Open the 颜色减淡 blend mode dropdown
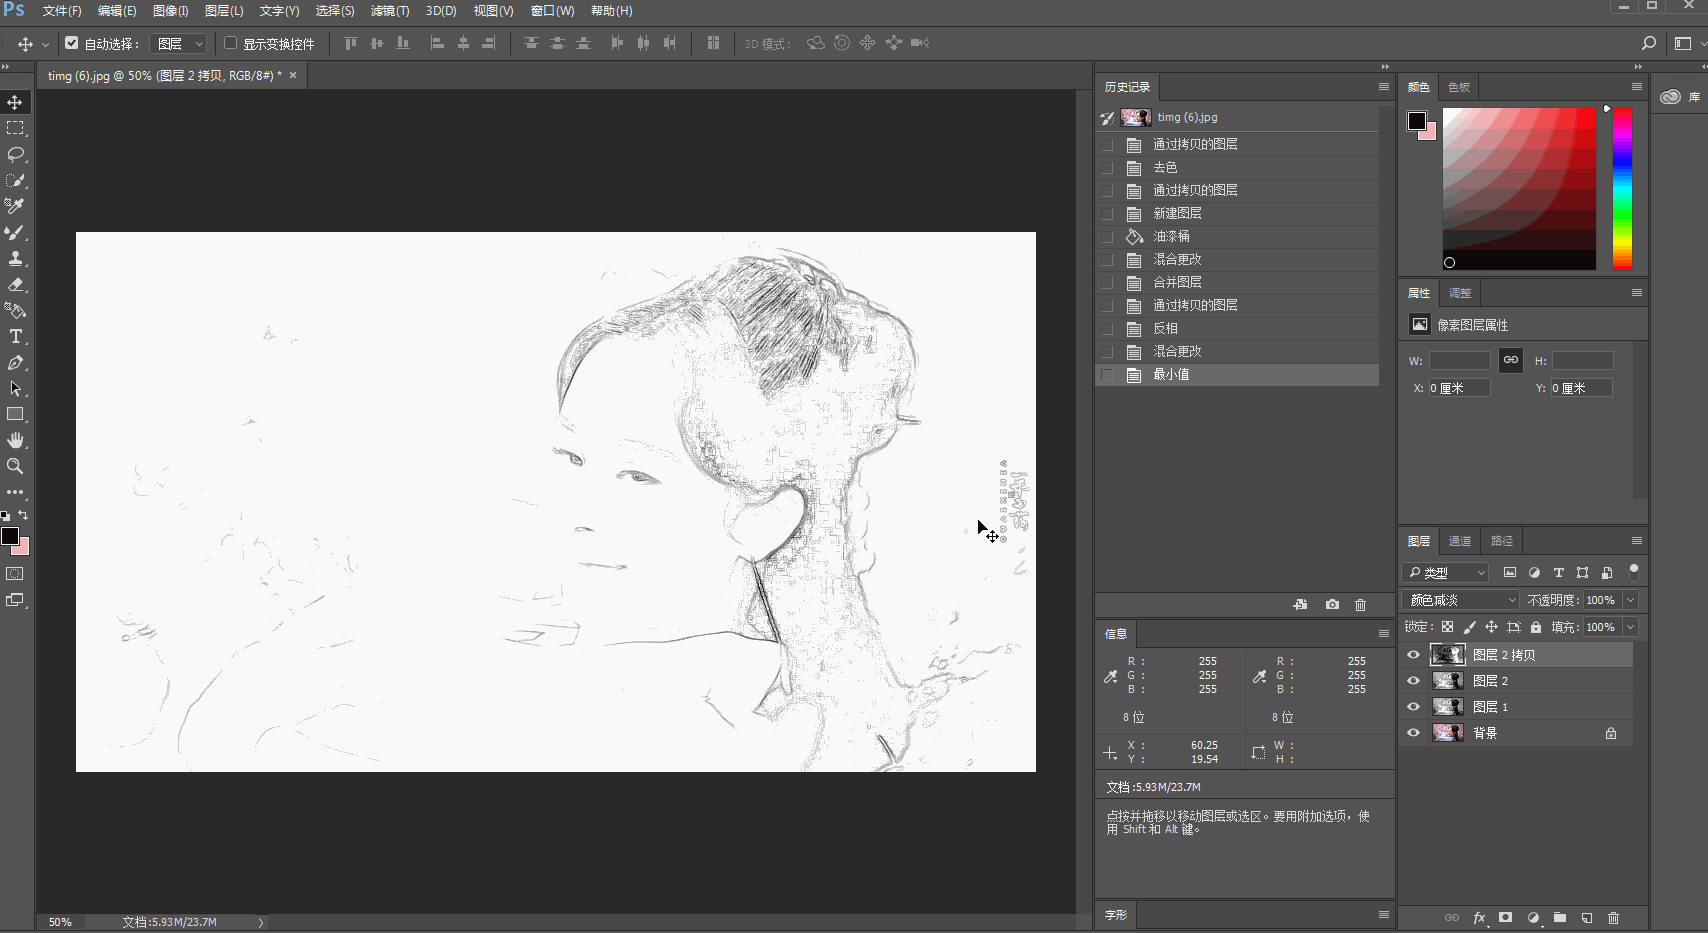The width and height of the screenshot is (1708, 933). pos(1458,599)
